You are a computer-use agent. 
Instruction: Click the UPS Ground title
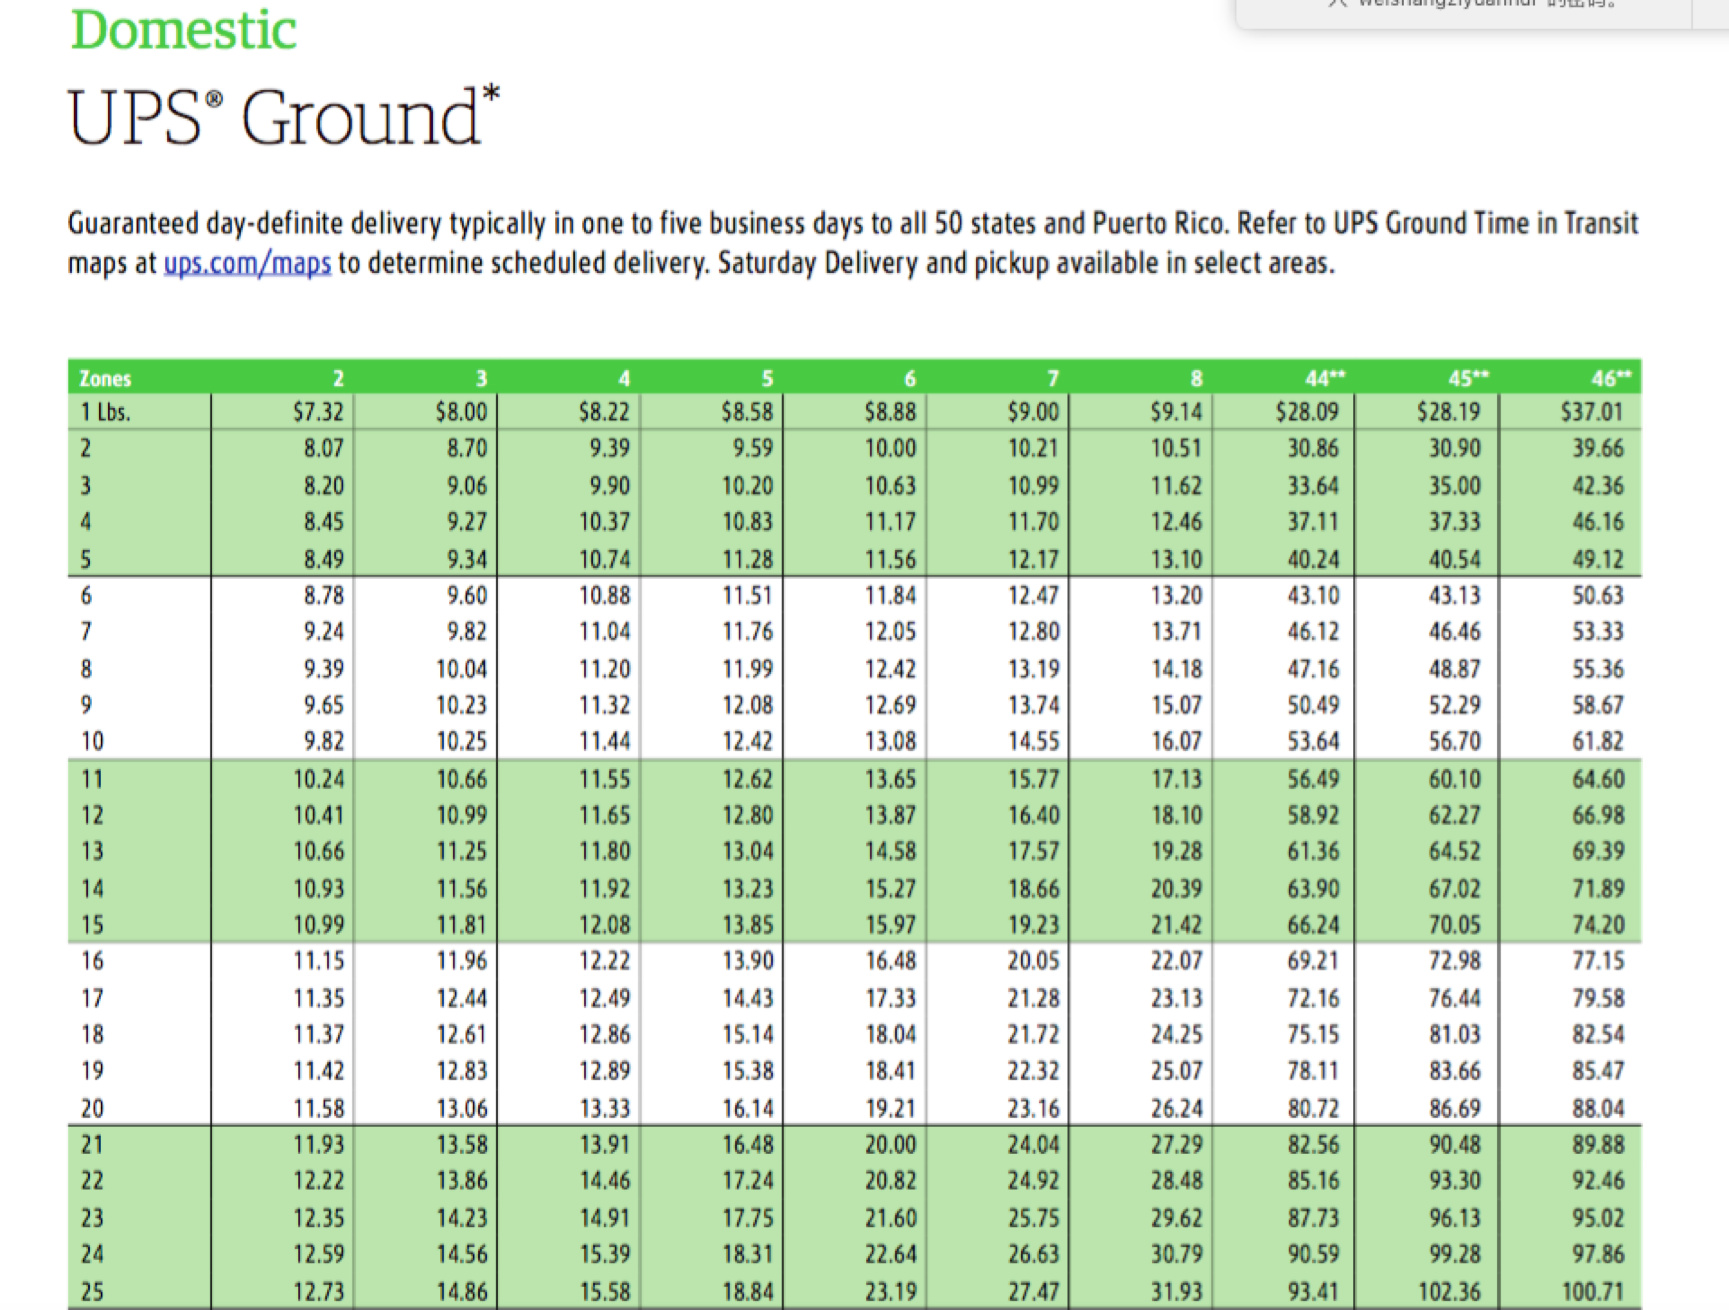tap(283, 118)
